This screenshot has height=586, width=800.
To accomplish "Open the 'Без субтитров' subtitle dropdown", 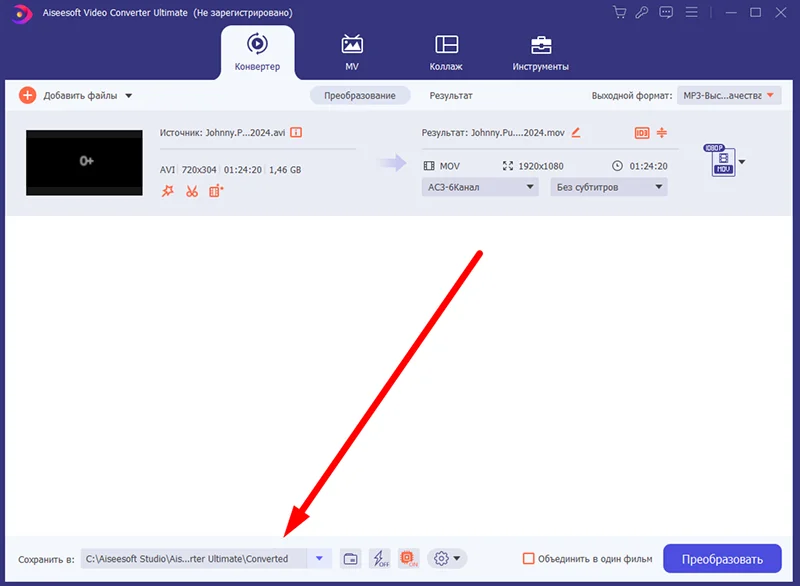I will [x=609, y=187].
